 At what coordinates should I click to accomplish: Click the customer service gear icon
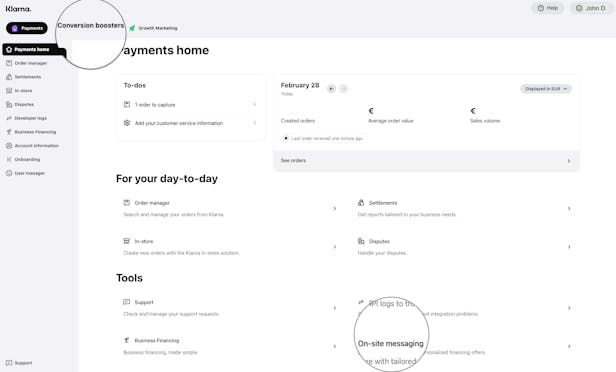[x=127, y=123]
